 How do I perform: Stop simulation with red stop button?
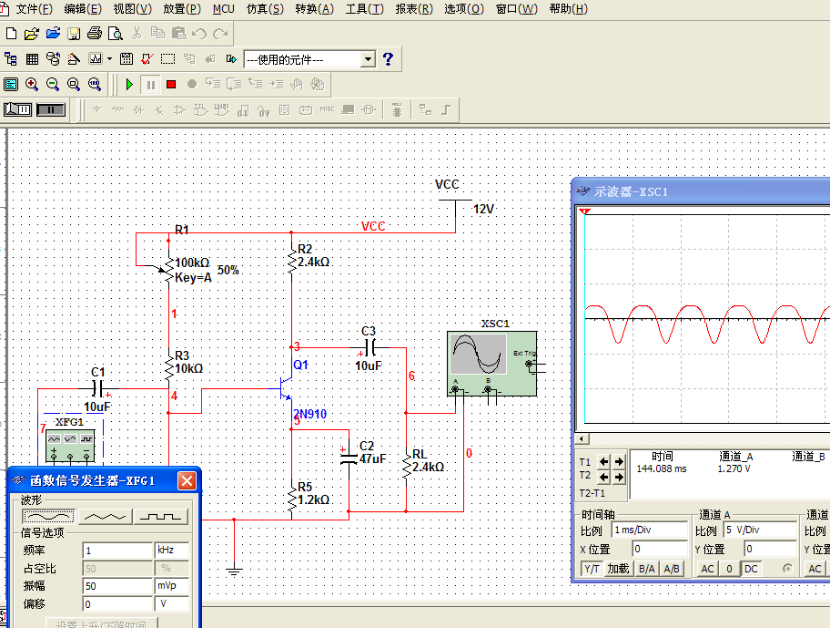(x=171, y=85)
